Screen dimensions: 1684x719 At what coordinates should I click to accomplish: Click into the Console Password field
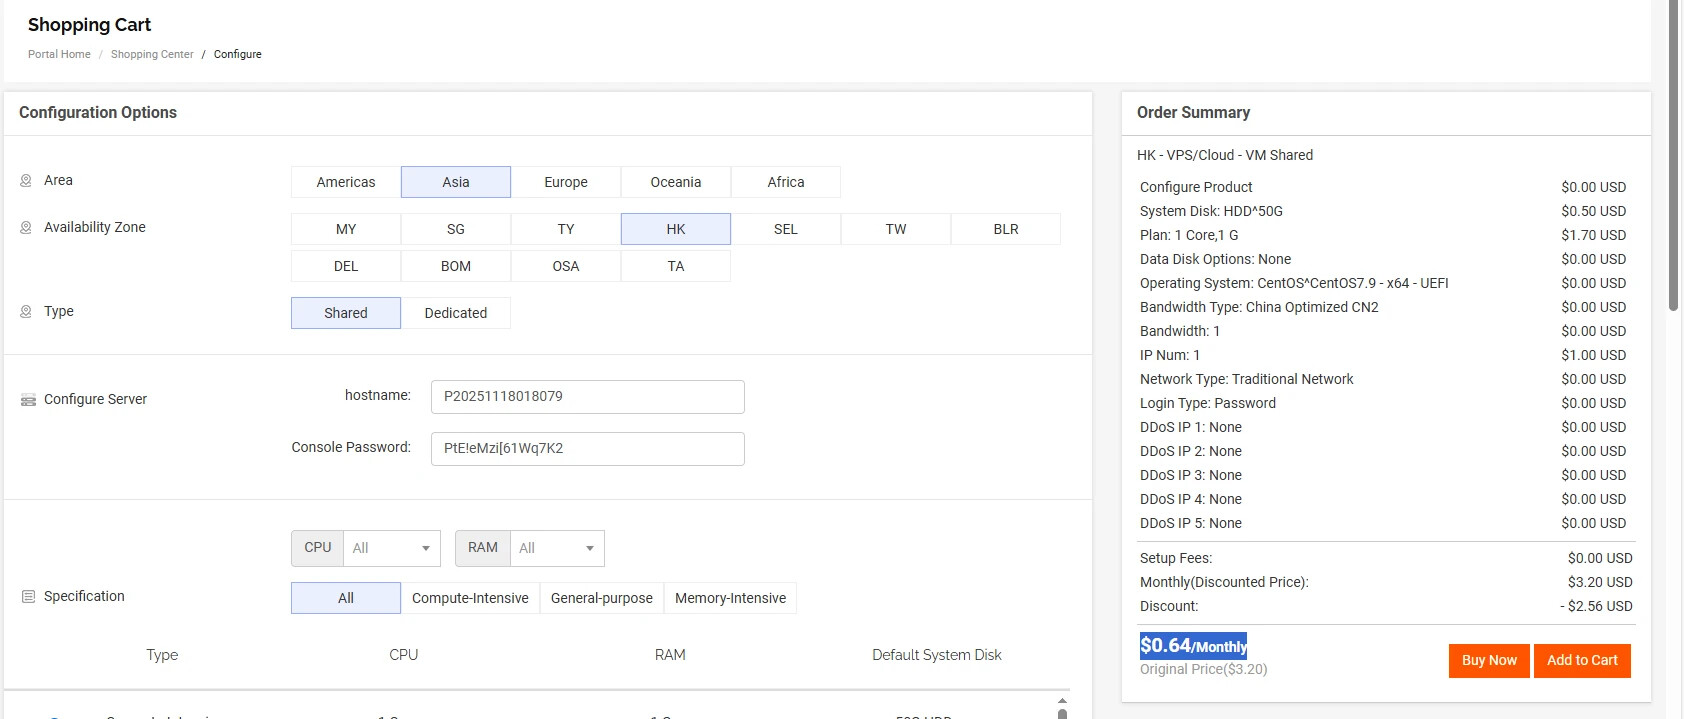[587, 449]
